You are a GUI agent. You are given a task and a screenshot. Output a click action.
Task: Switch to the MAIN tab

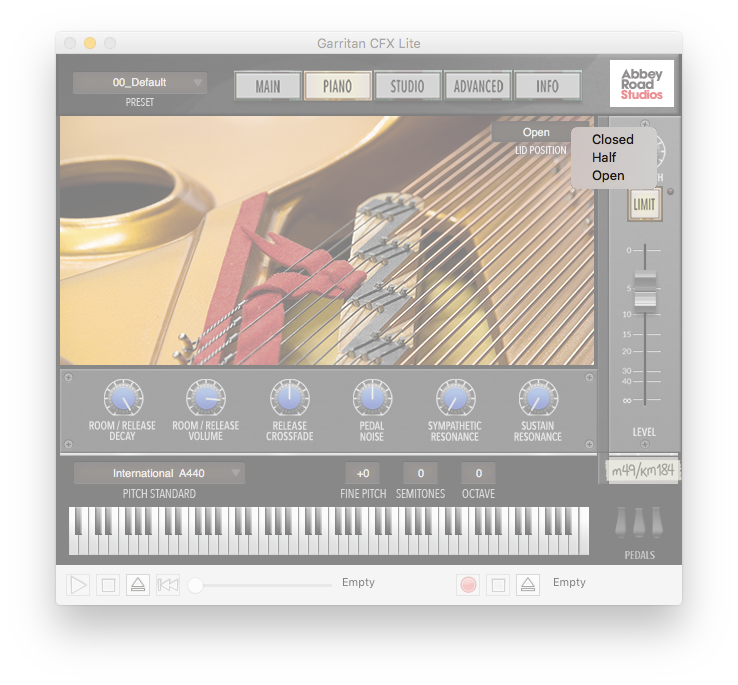[268, 86]
